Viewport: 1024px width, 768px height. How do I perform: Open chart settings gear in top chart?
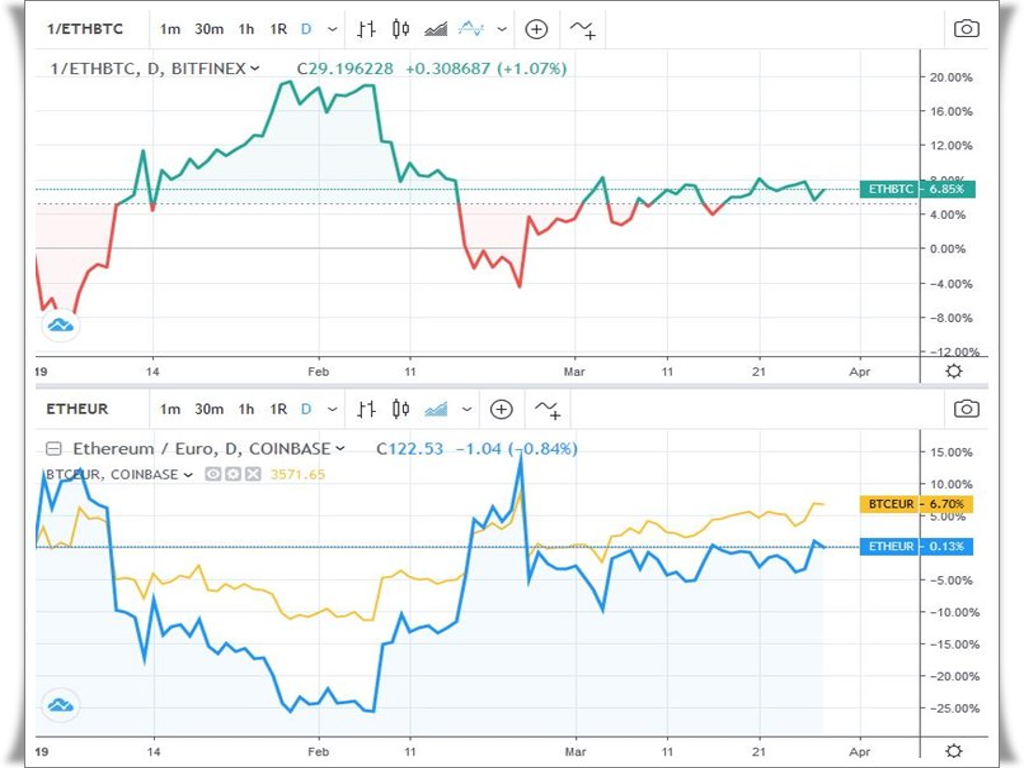(x=954, y=371)
